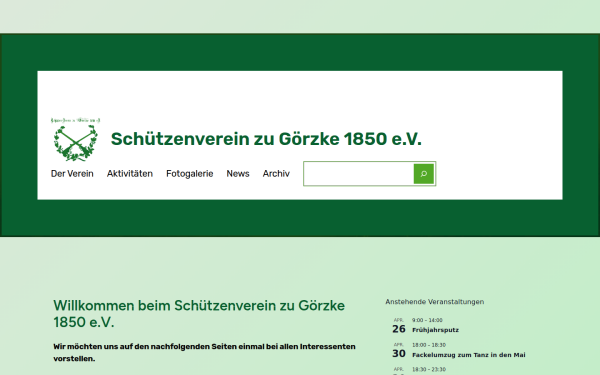Open the Archiv menu item
600x375 pixels.
pos(276,174)
